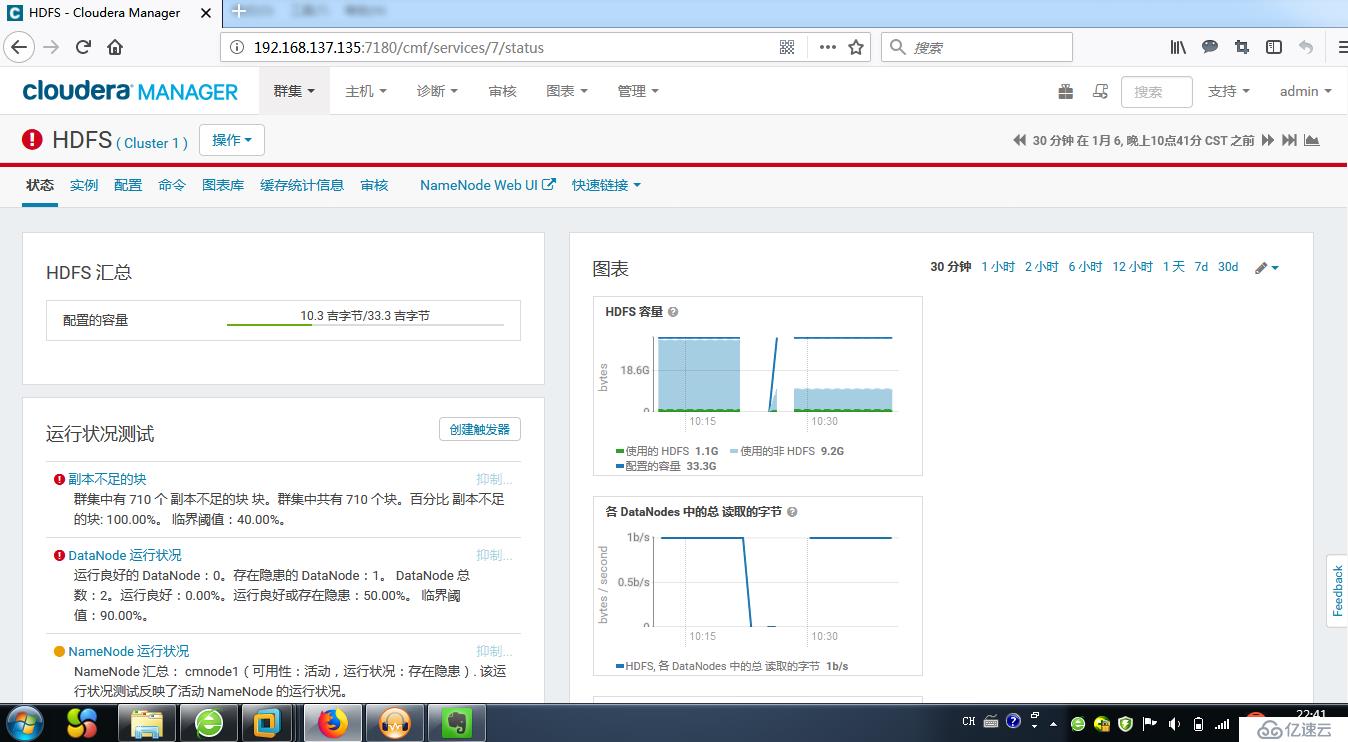Switch to the 实例 tab
This screenshot has height=742, width=1348.
click(84, 185)
